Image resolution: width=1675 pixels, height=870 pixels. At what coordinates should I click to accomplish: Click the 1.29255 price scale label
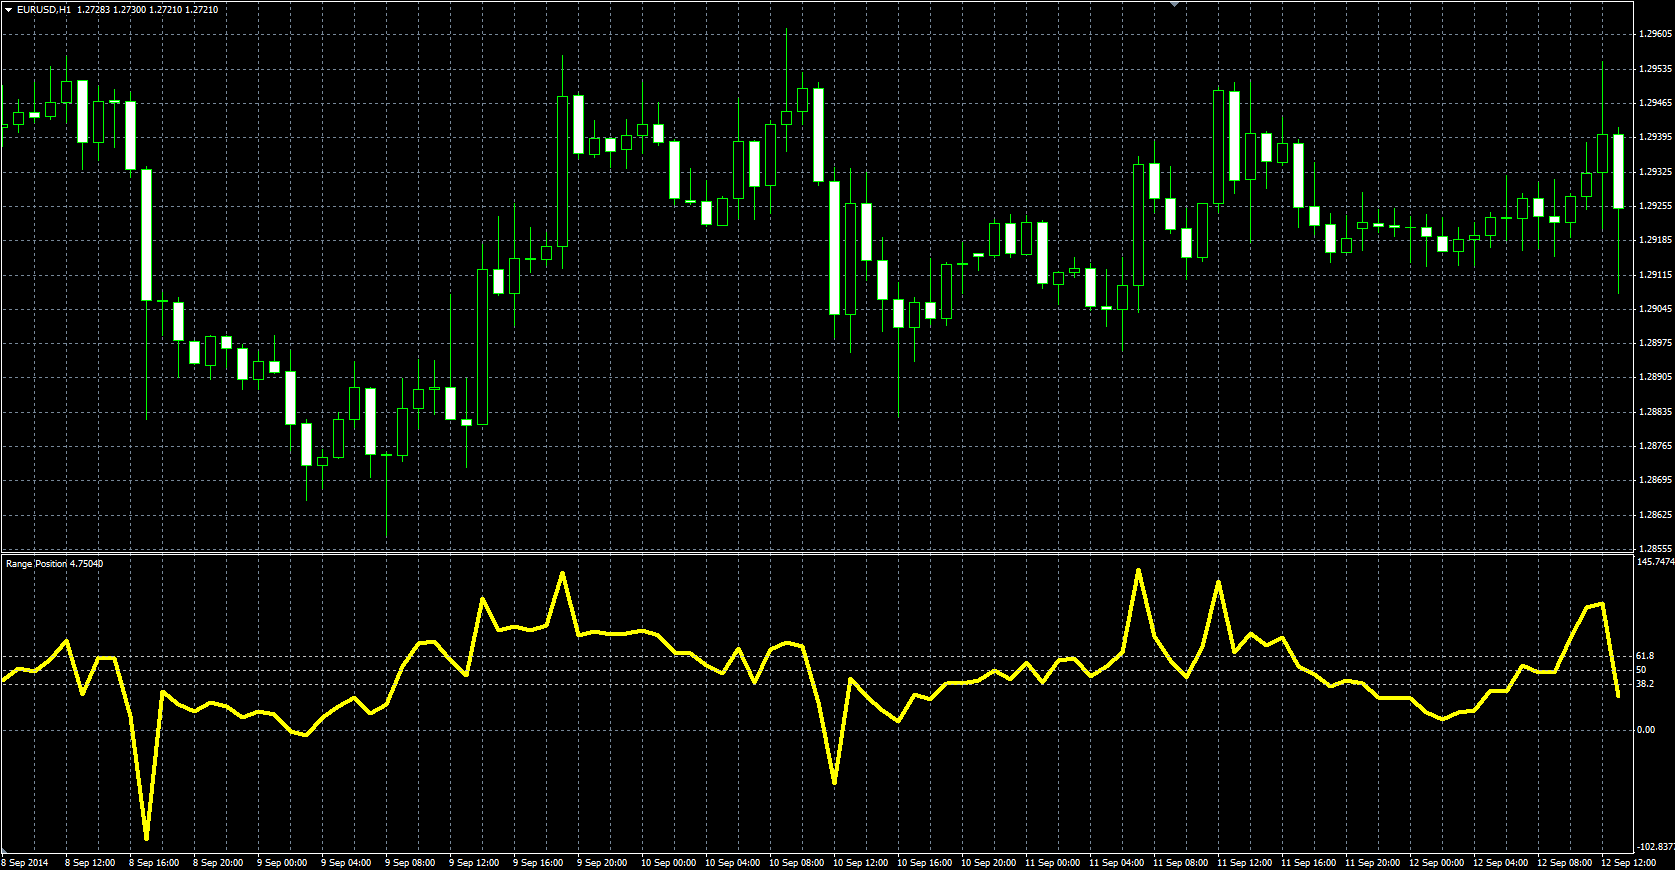tap(1655, 206)
